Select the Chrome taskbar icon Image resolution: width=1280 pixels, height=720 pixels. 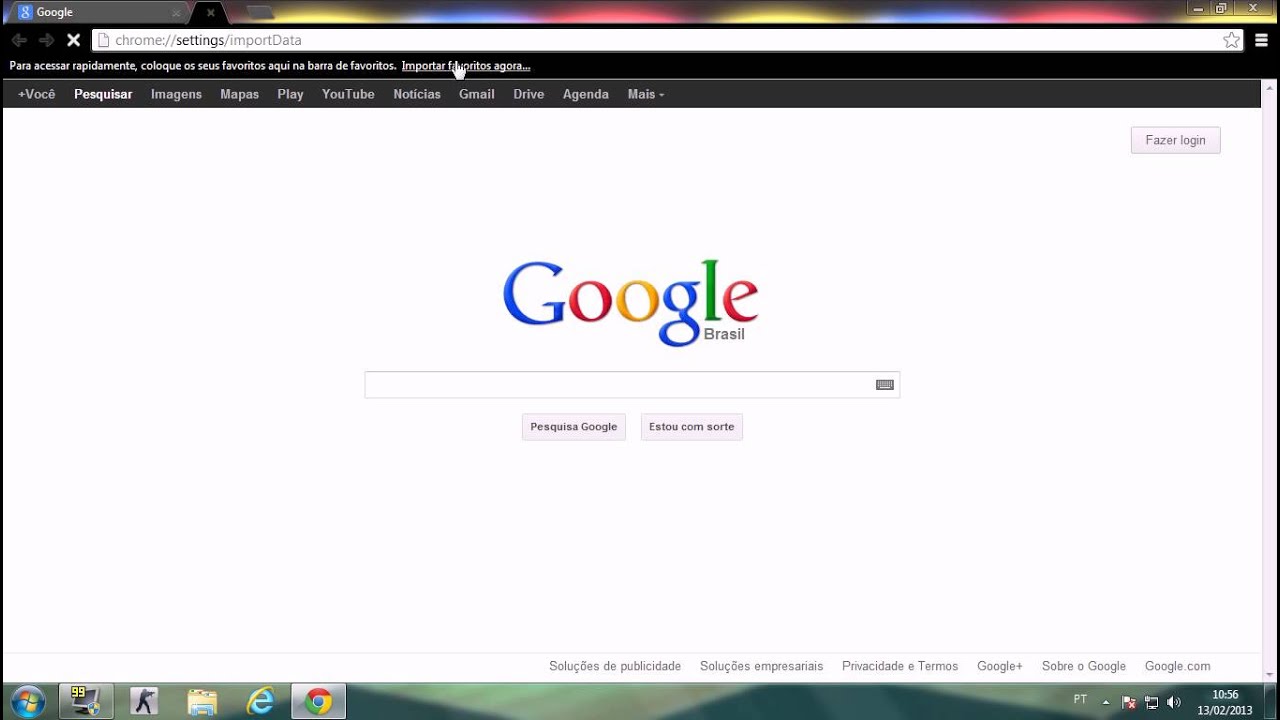[x=319, y=702]
